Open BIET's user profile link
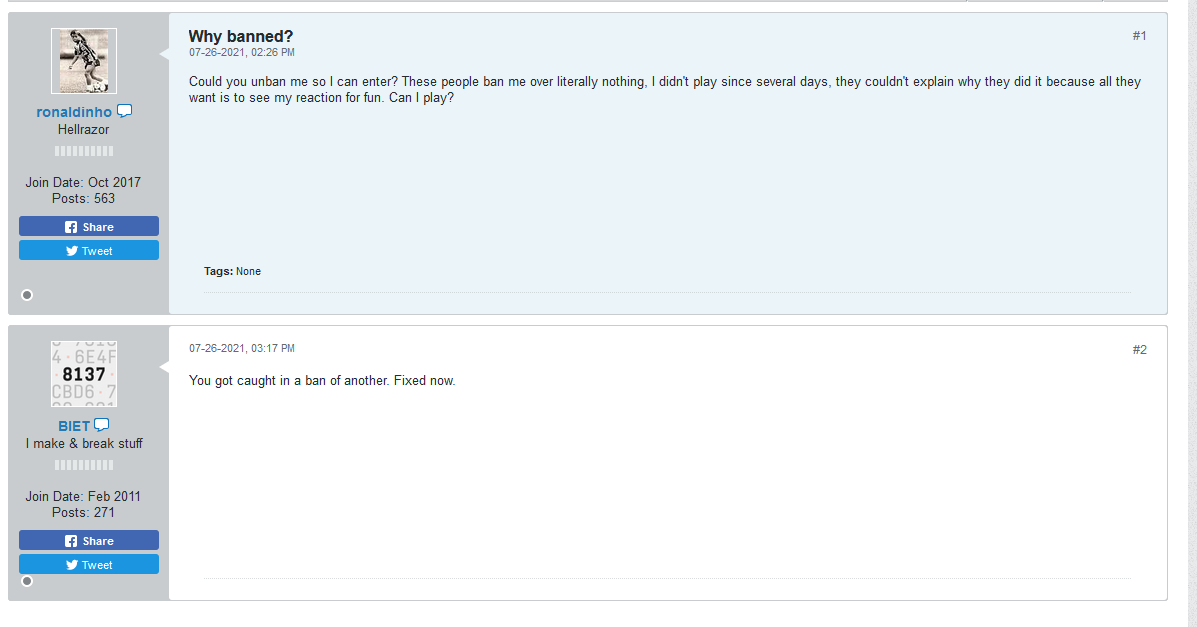Image resolution: width=1197 pixels, height=627 pixels. pyautogui.click(x=73, y=426)
